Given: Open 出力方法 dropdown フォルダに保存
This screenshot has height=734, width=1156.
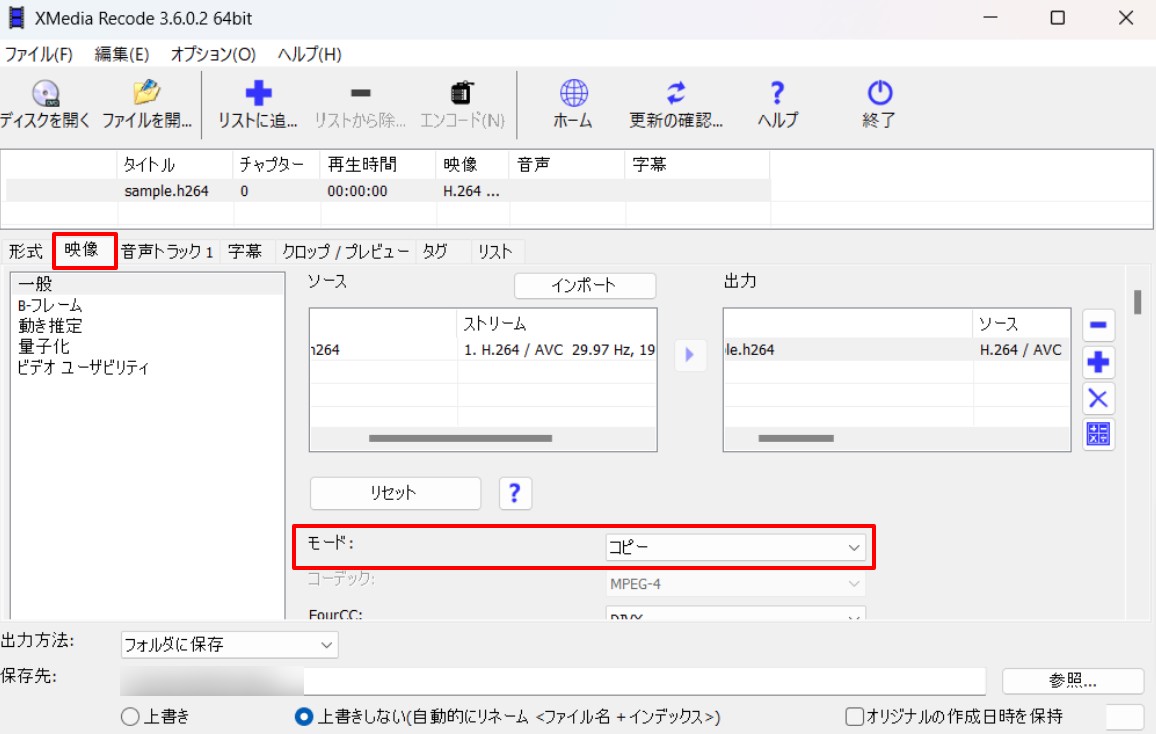Looking at the screenshot, I should point(229,645).
